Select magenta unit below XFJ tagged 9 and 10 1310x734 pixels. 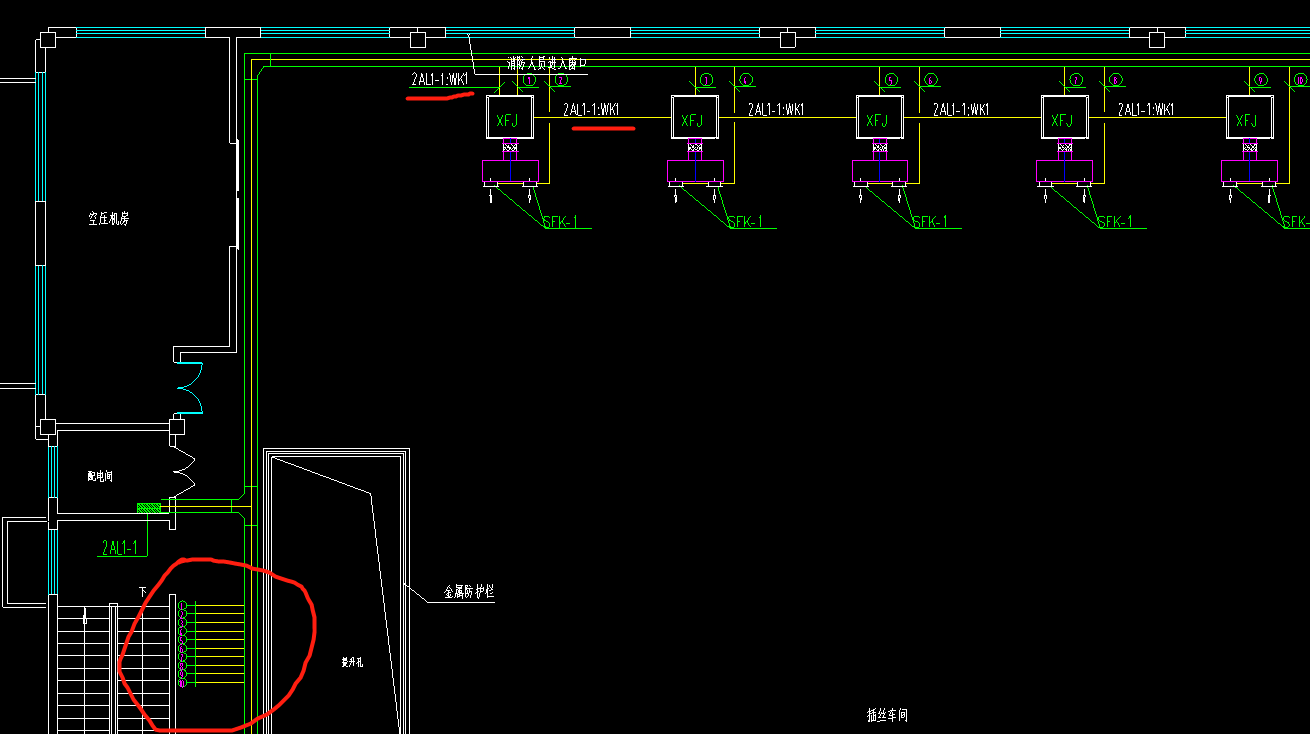pyautogui.click(x=1250, y=172)
